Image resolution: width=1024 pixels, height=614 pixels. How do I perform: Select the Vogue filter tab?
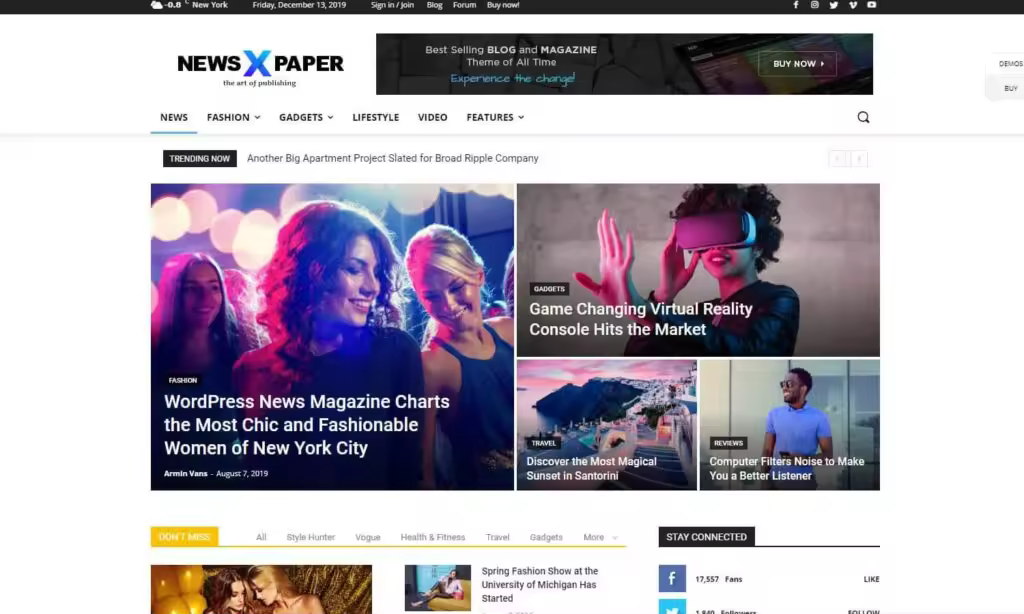pyautogui.click(x=368, y=537)
